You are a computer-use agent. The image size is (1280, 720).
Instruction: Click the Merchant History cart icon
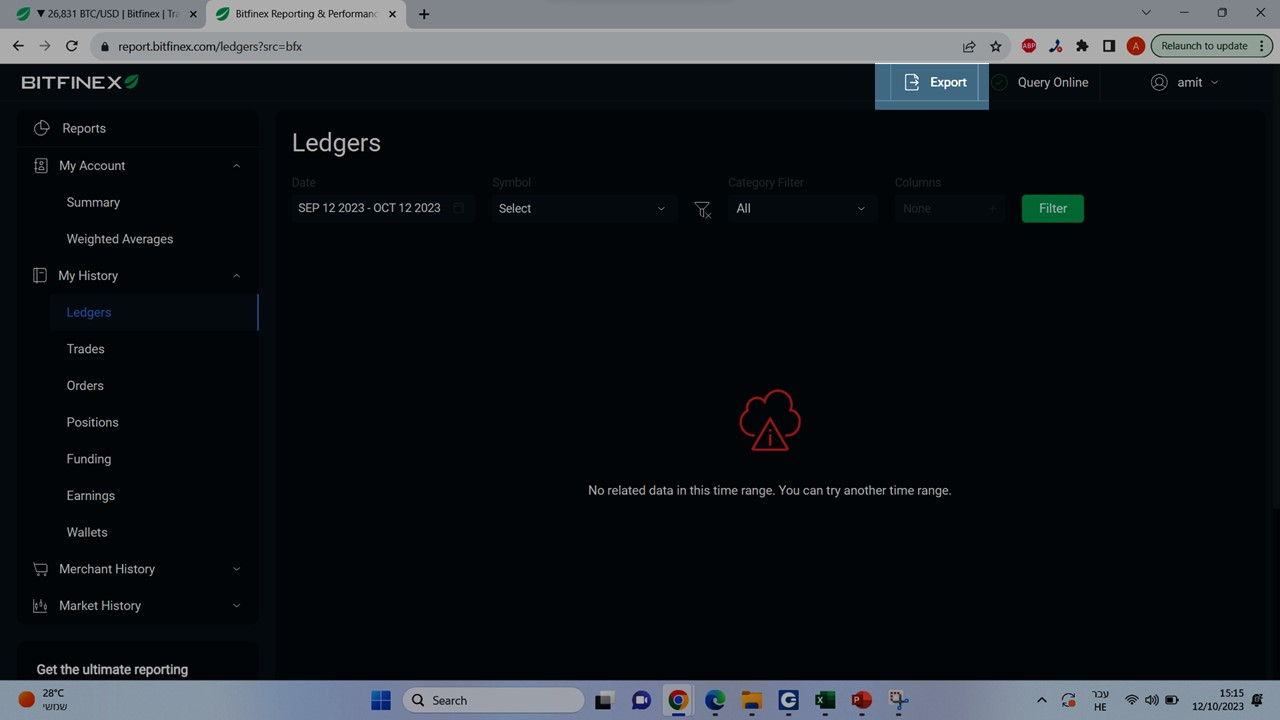(x=40, y=569)
